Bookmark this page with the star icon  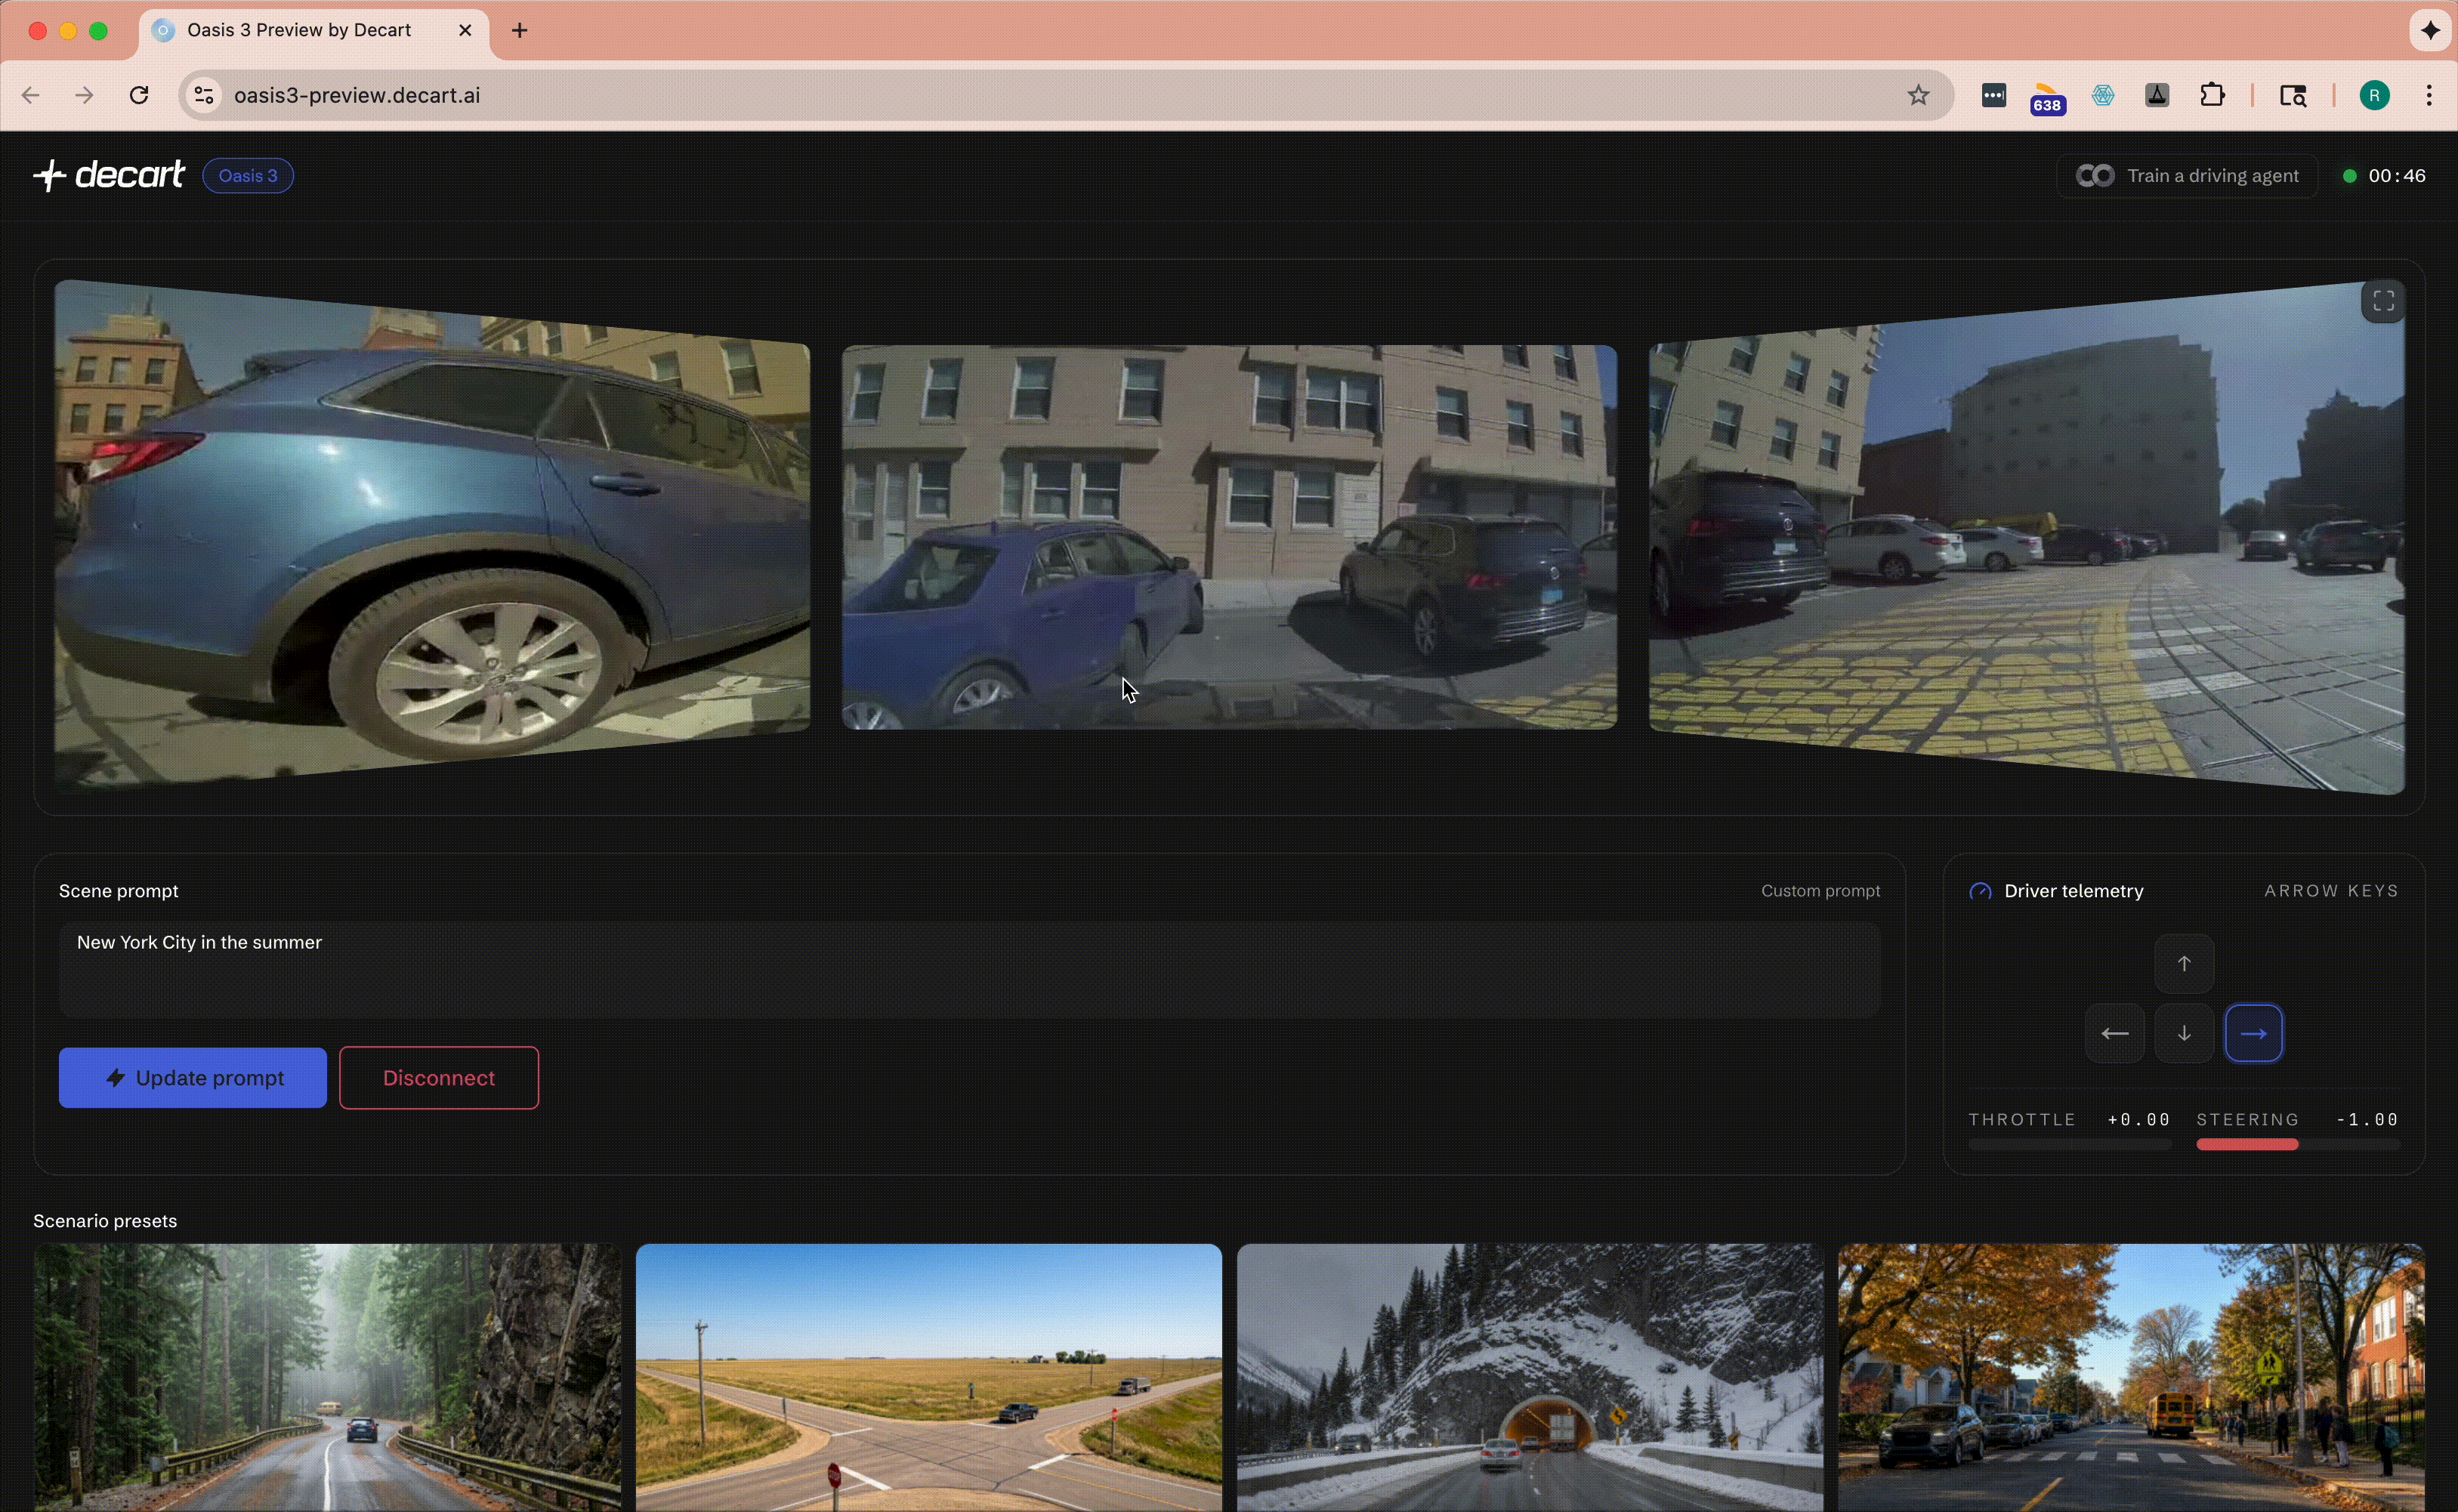coord(1918,96)
